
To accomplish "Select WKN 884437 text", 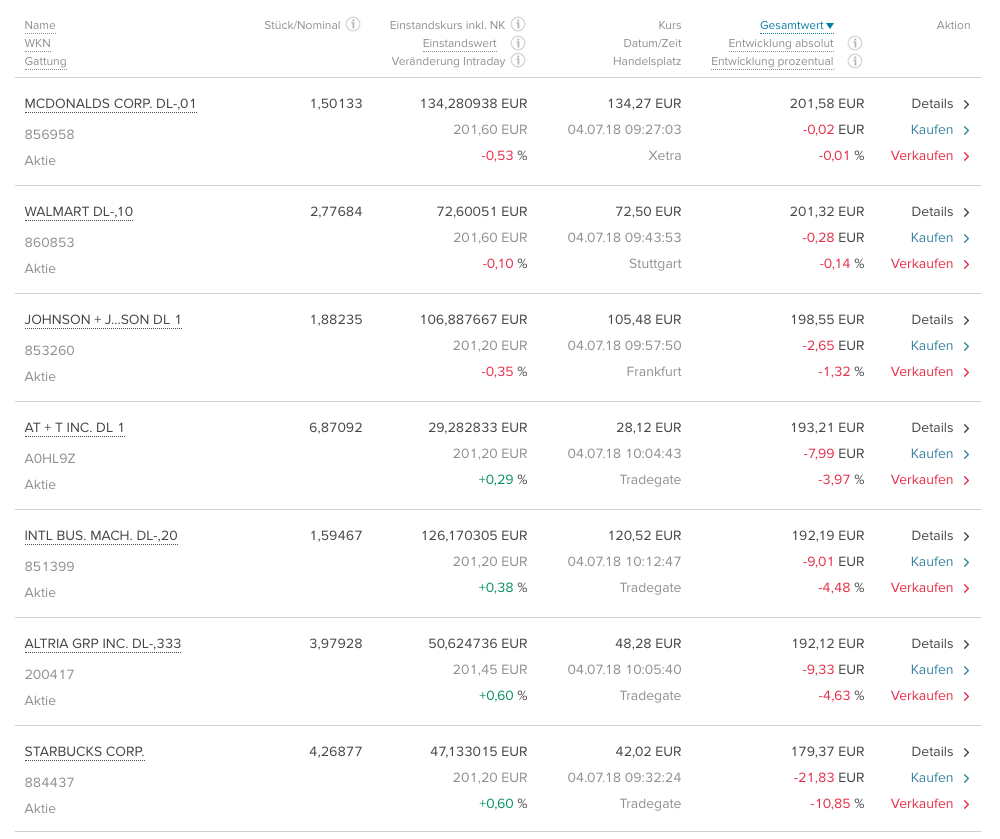I will [49, 782].
